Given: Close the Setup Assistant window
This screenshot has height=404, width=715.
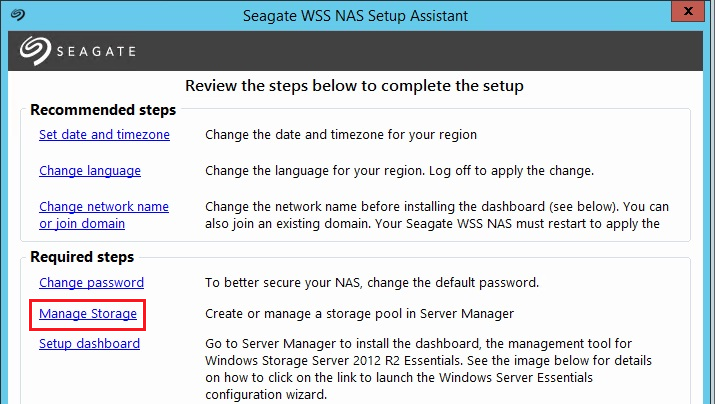Looking at the screenshot, I should pos(692,15).
